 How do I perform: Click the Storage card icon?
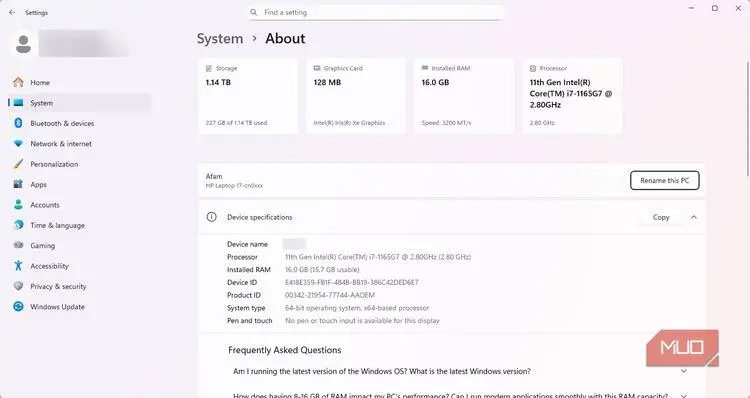click(209, 68)
